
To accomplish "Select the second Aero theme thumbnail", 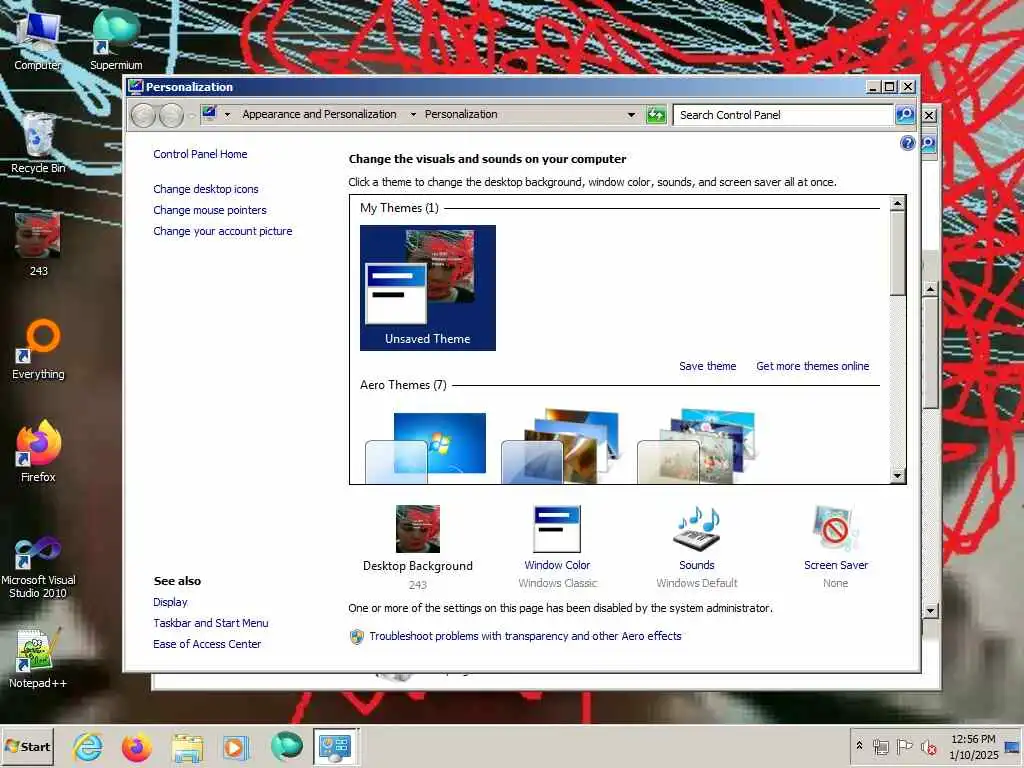I will pyautogui.click(x=560, y=447).
